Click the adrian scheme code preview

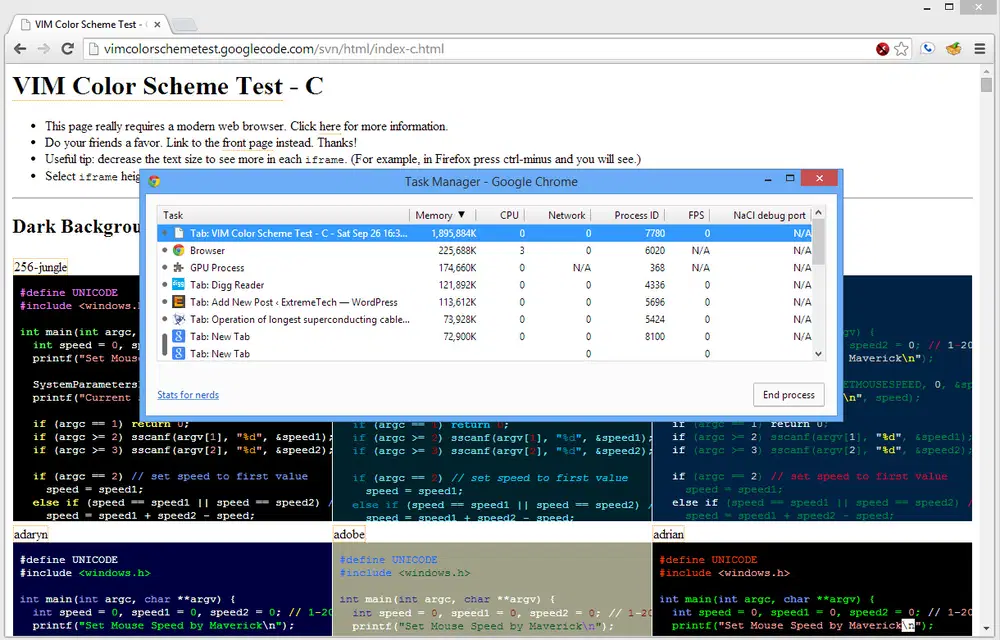click(x=812, y=590)
